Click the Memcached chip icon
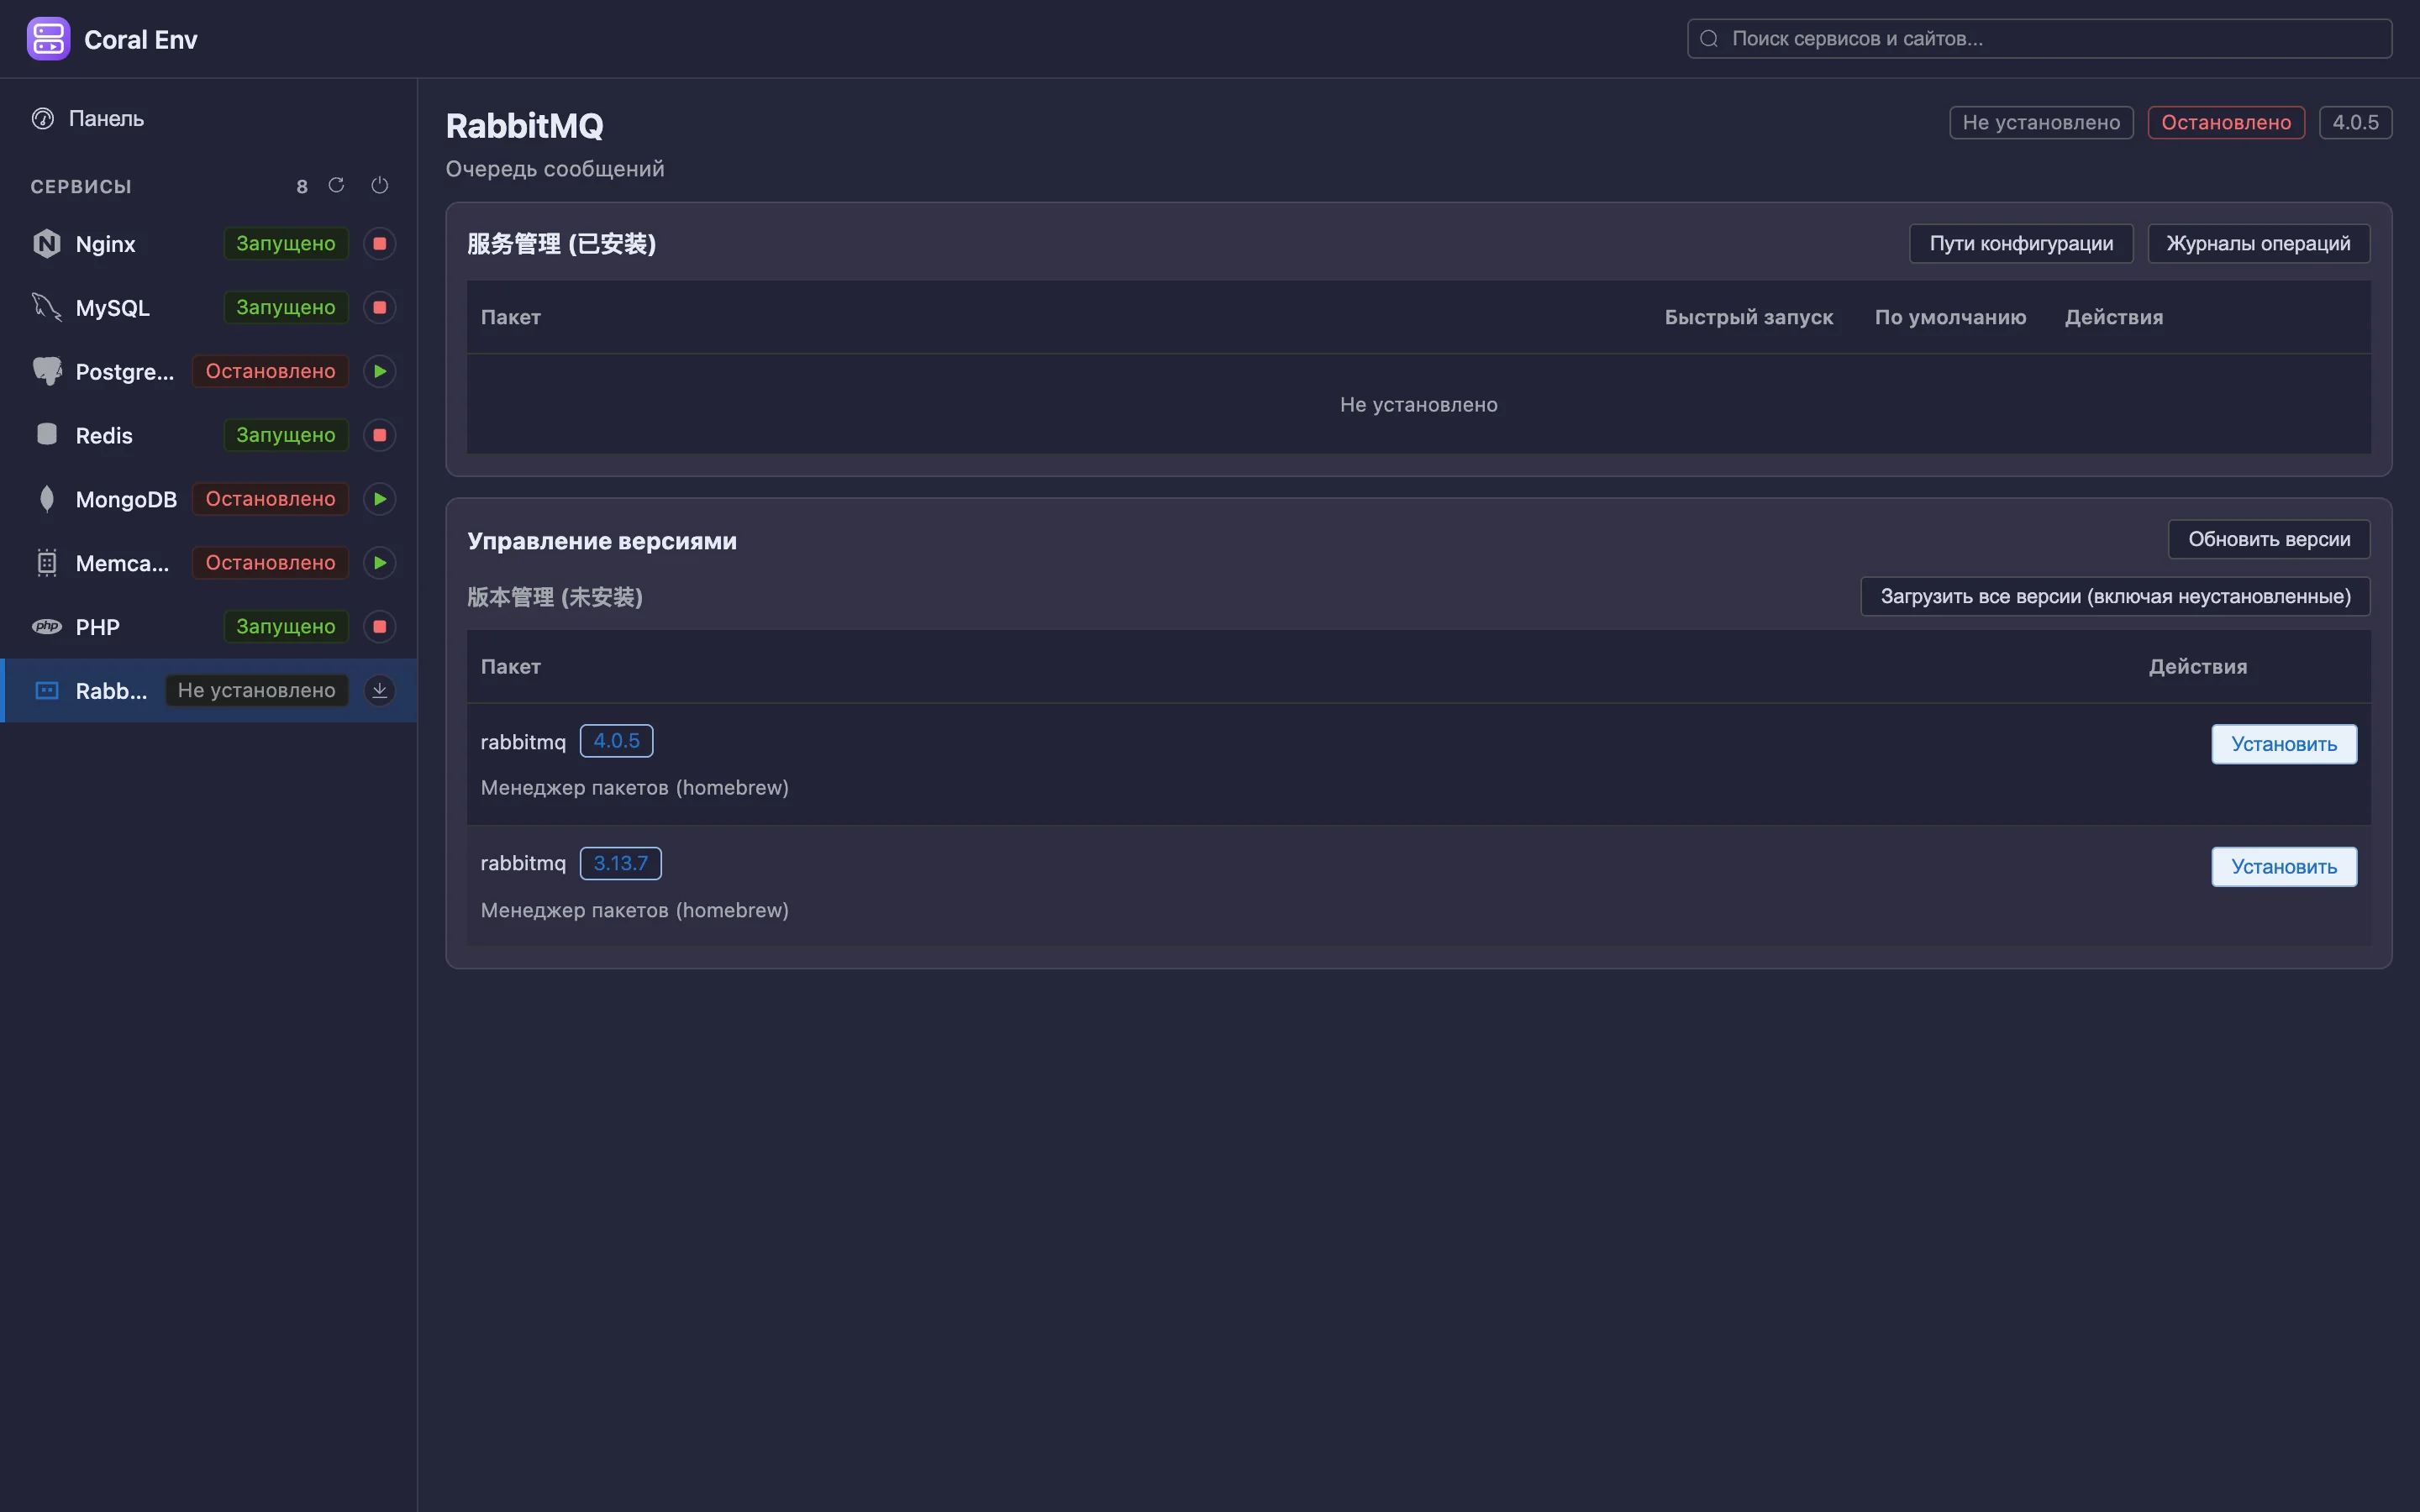This screenshot has height=1512, width=2420. (47, 563)
